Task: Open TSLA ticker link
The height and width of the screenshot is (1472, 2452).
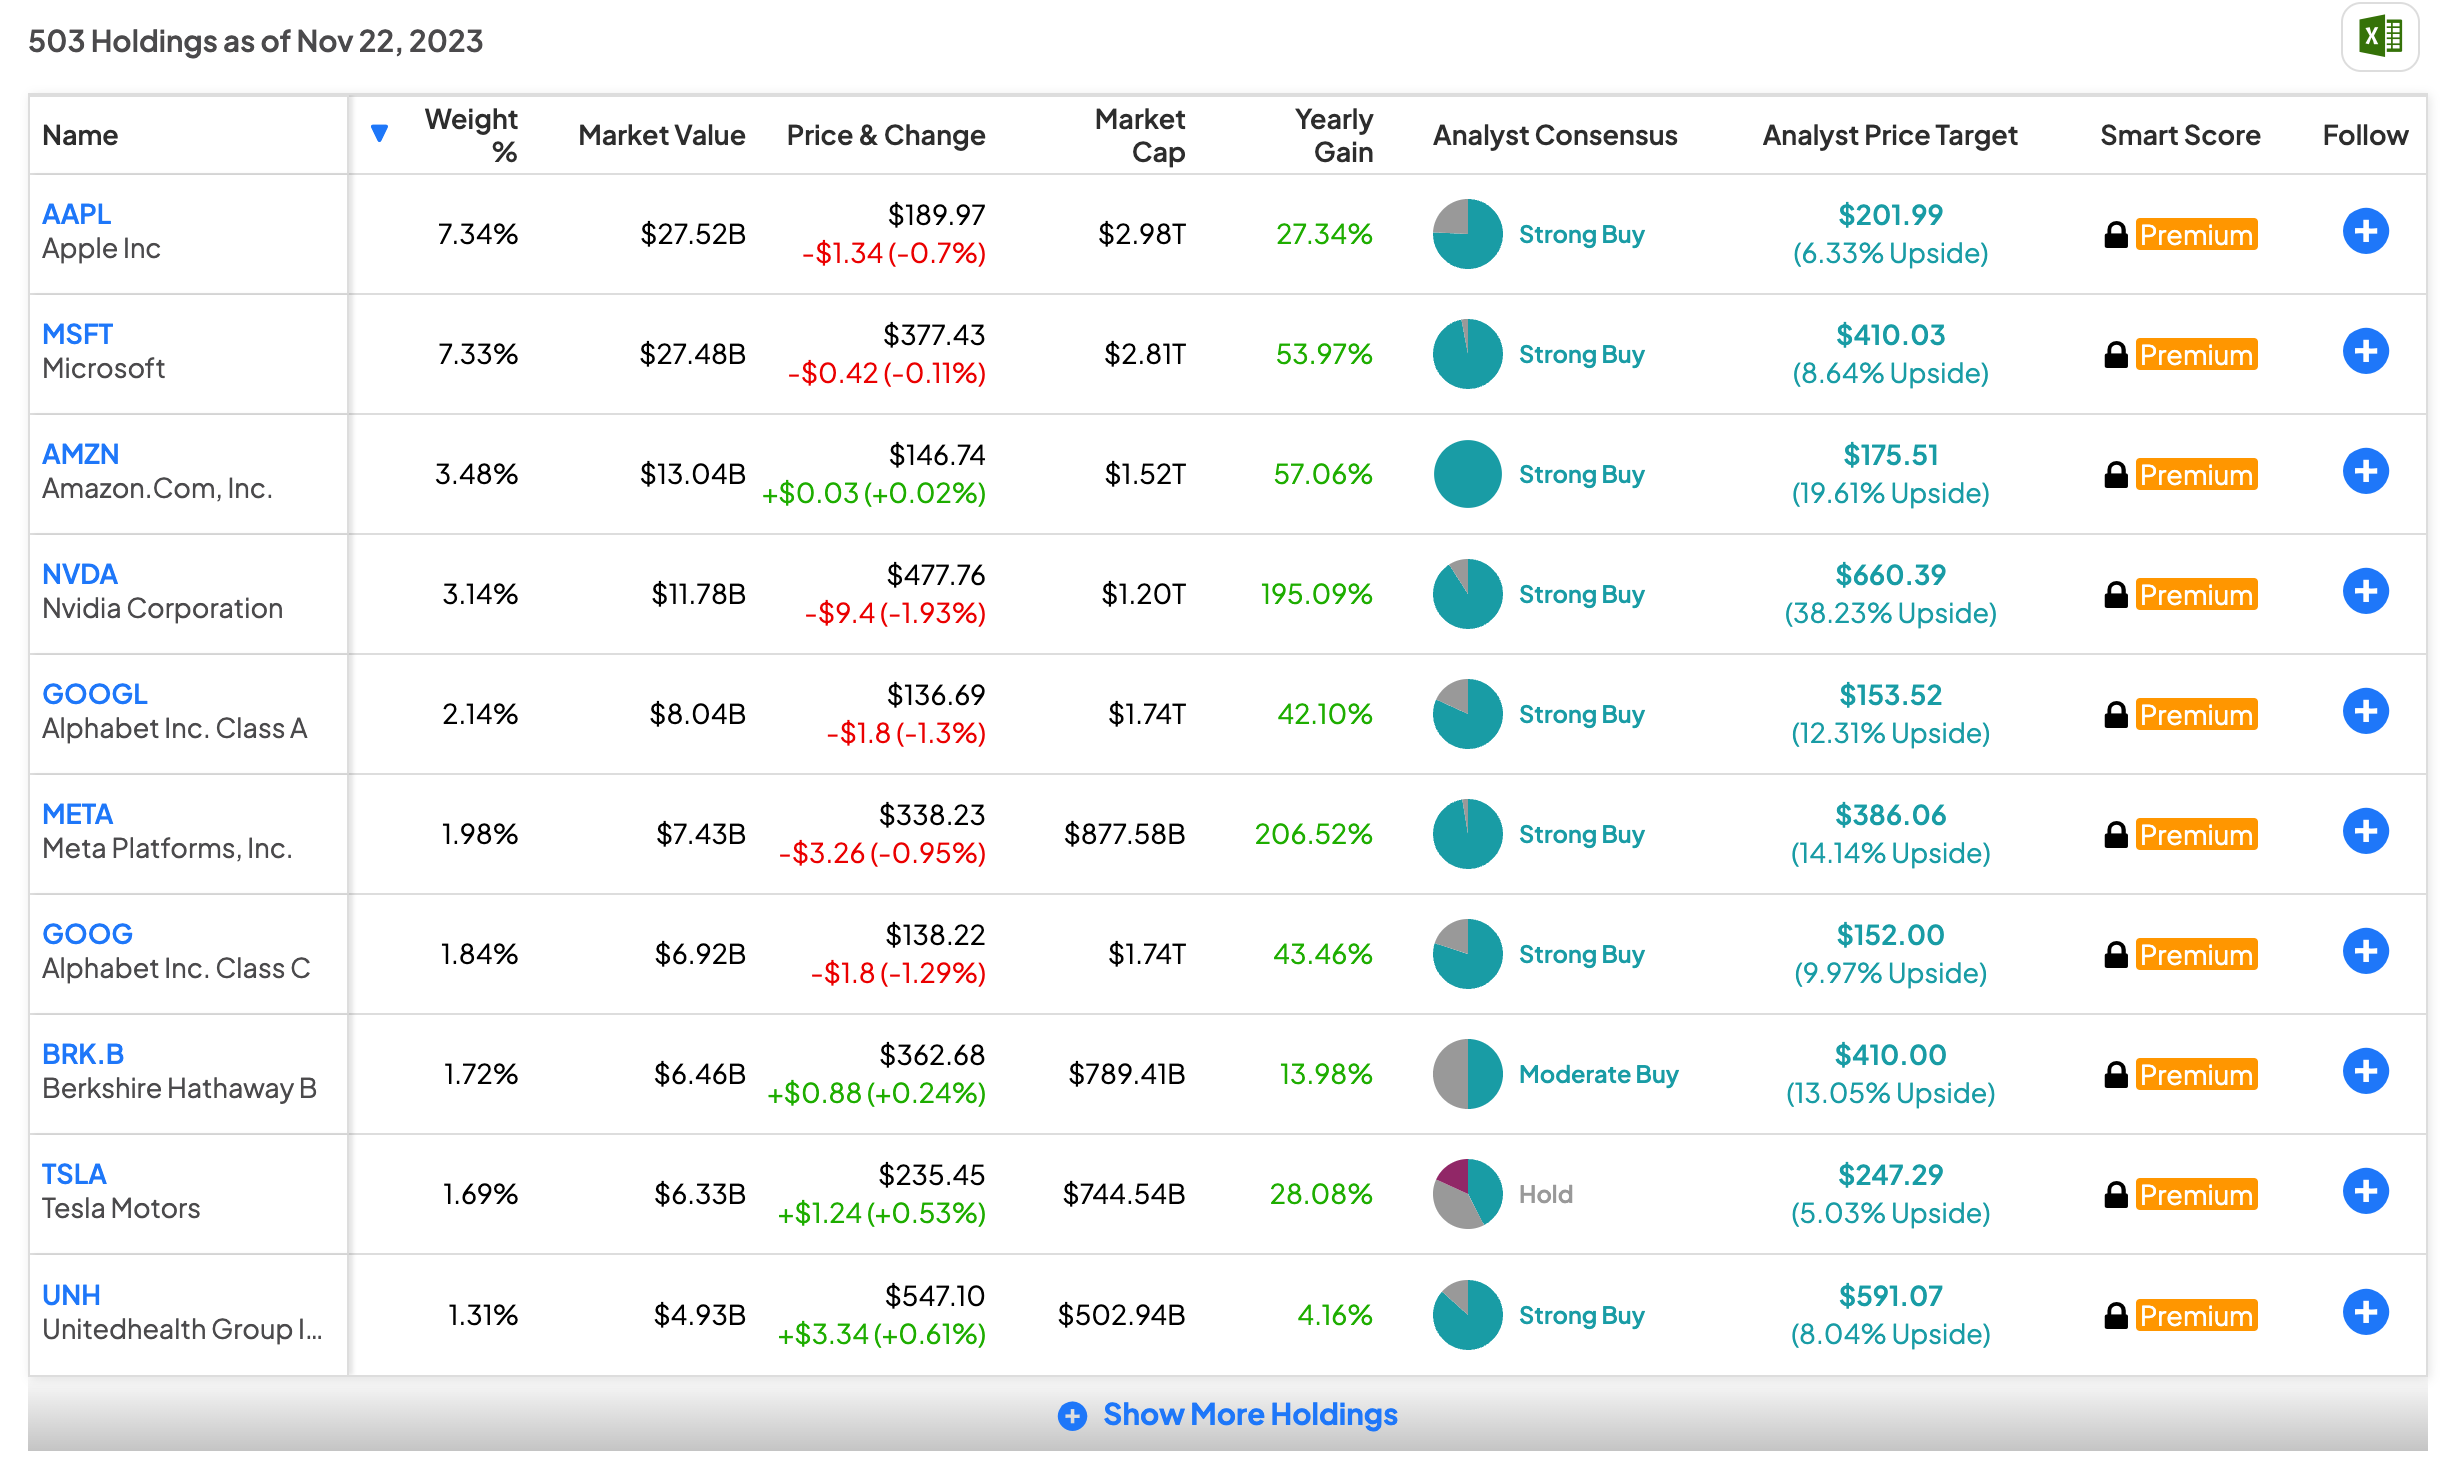Action: 74,1174
